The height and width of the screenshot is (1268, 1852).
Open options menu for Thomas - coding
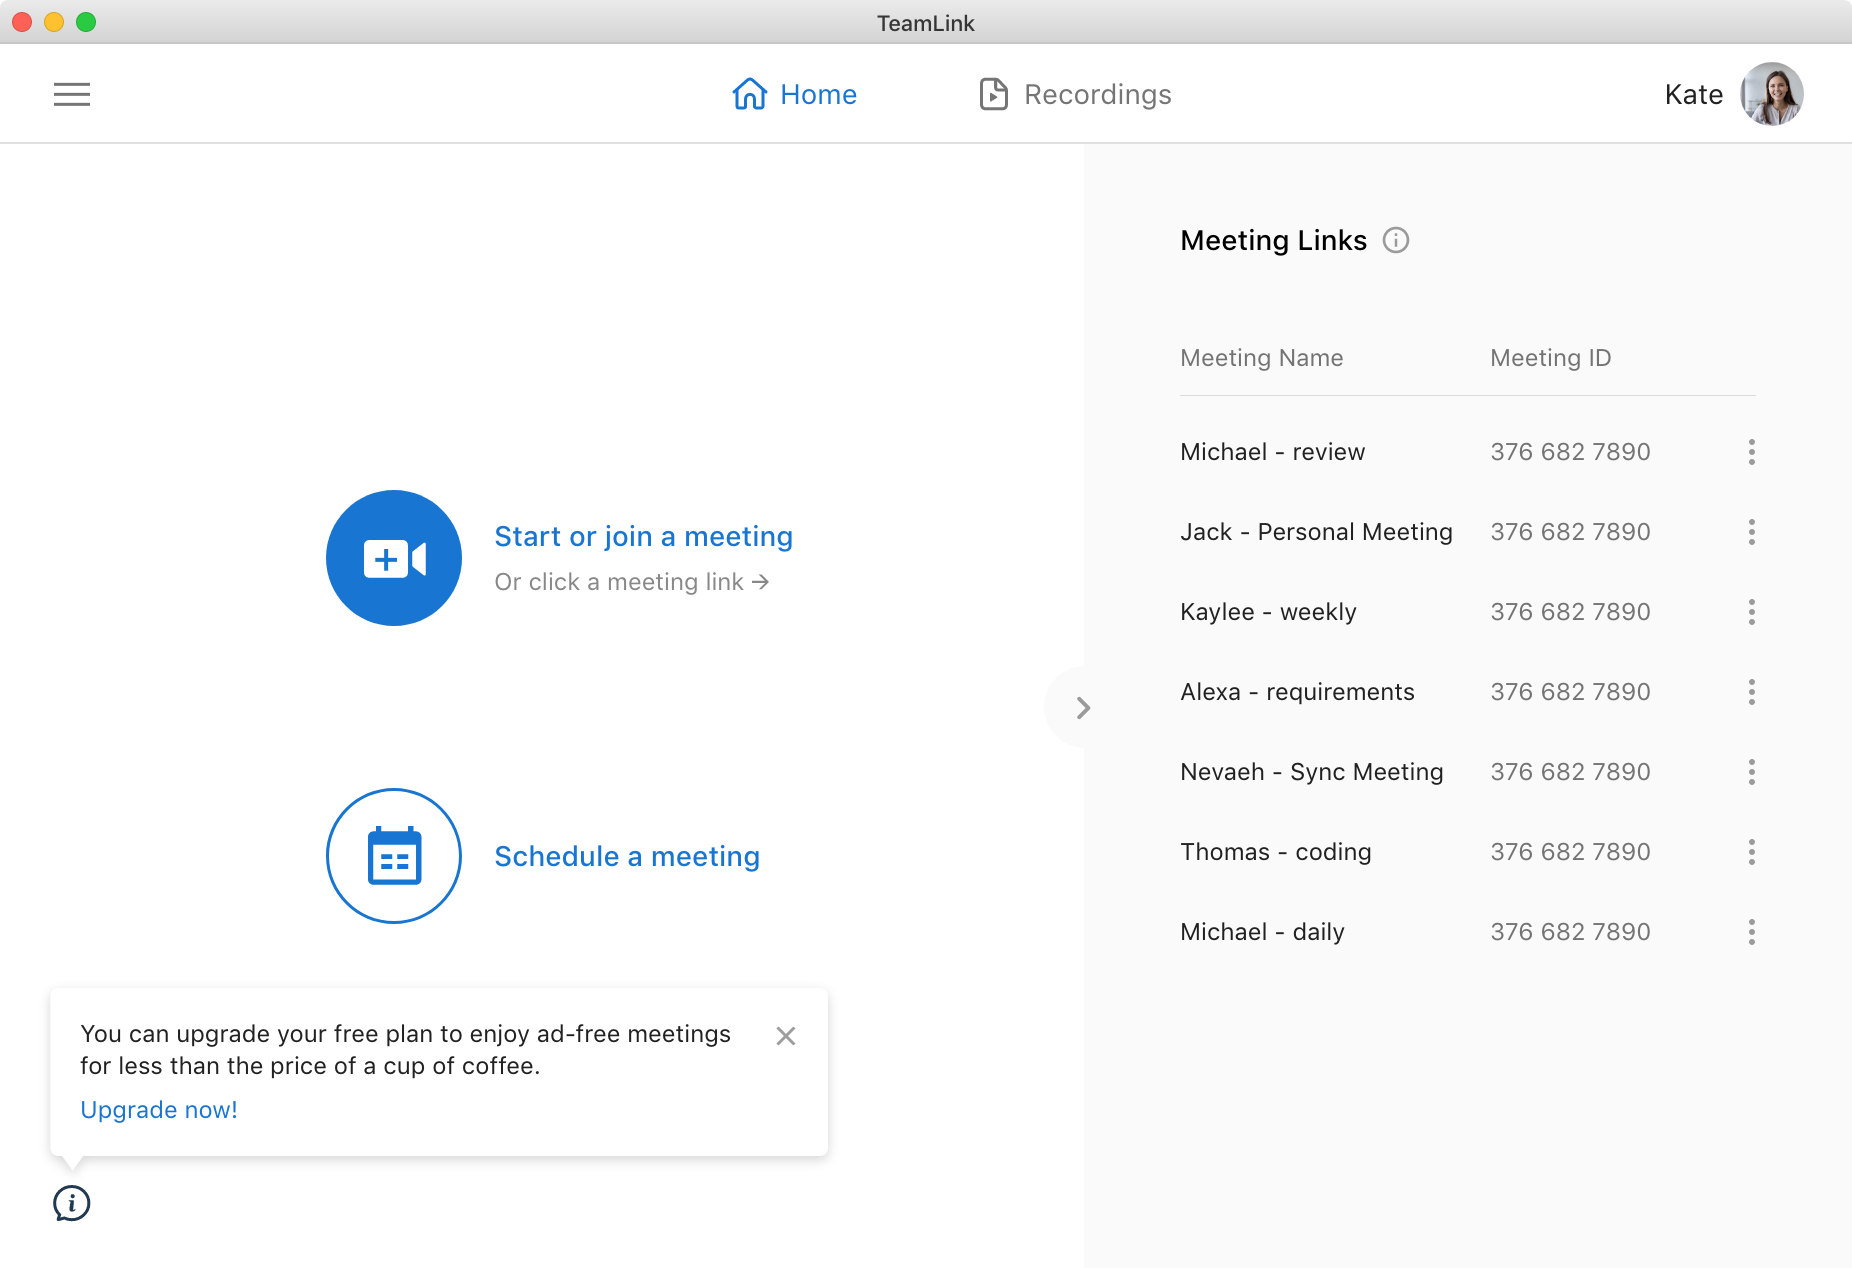coord(1751,852)
